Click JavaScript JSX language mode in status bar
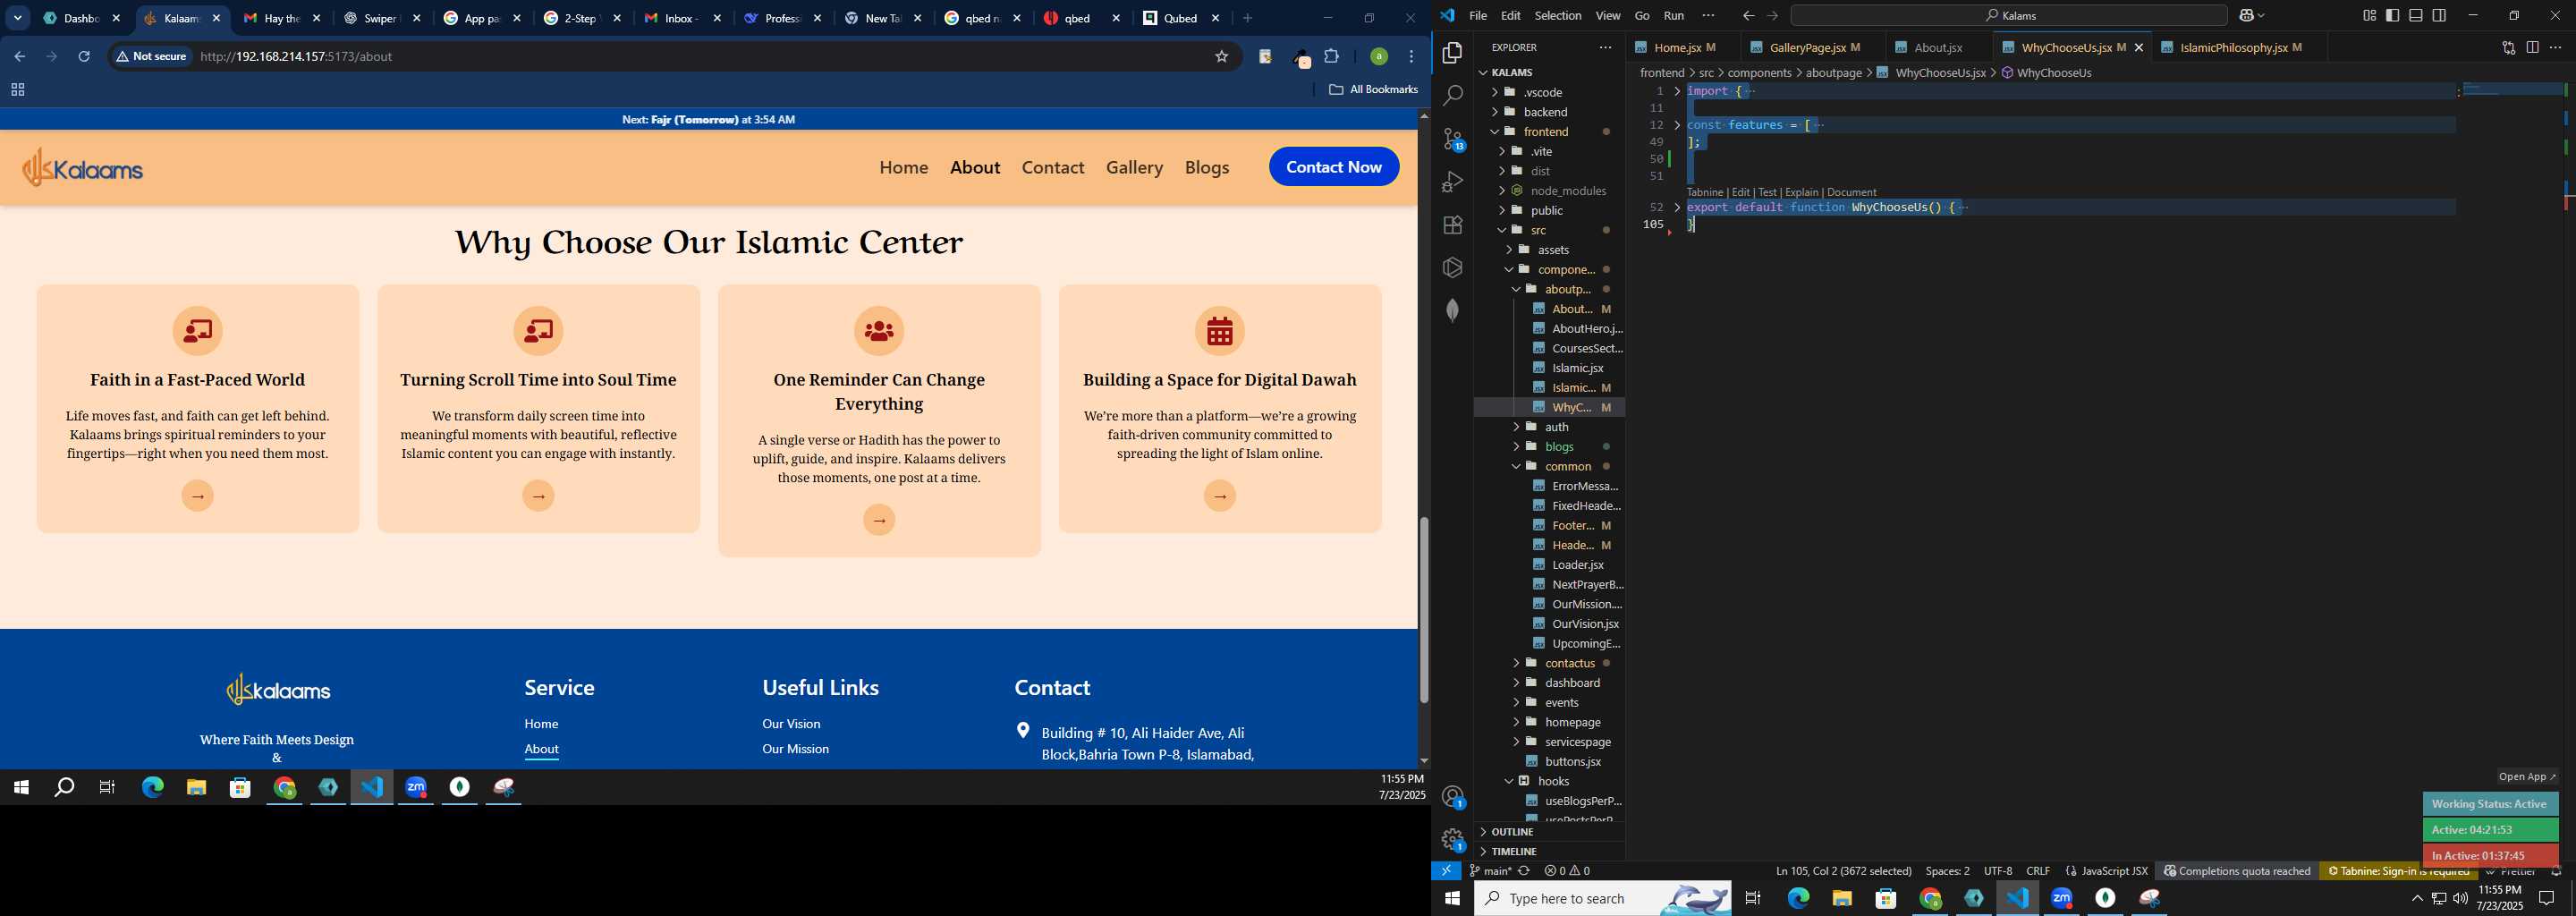The image size is (2576, 916). pyautogui.click(x=2108, y=871)
